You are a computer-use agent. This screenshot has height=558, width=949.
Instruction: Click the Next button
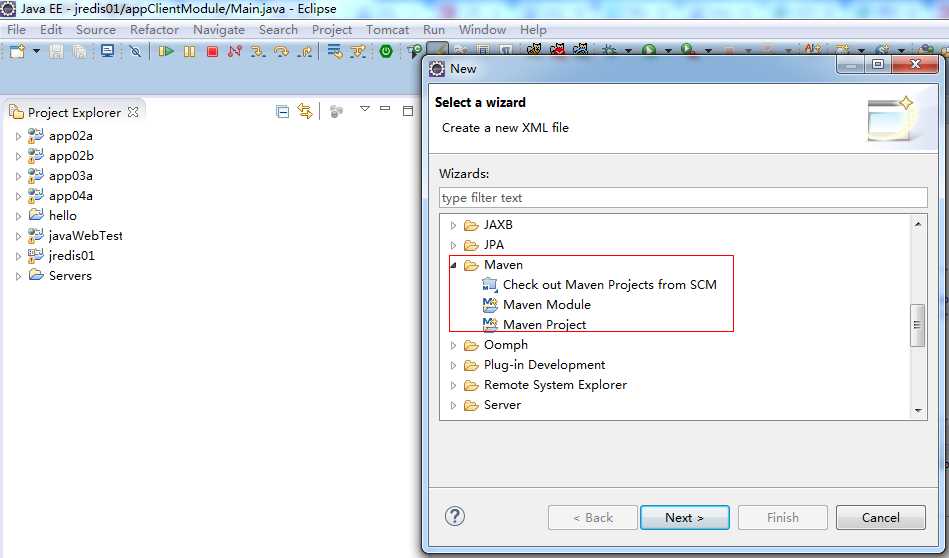point(685,517)
